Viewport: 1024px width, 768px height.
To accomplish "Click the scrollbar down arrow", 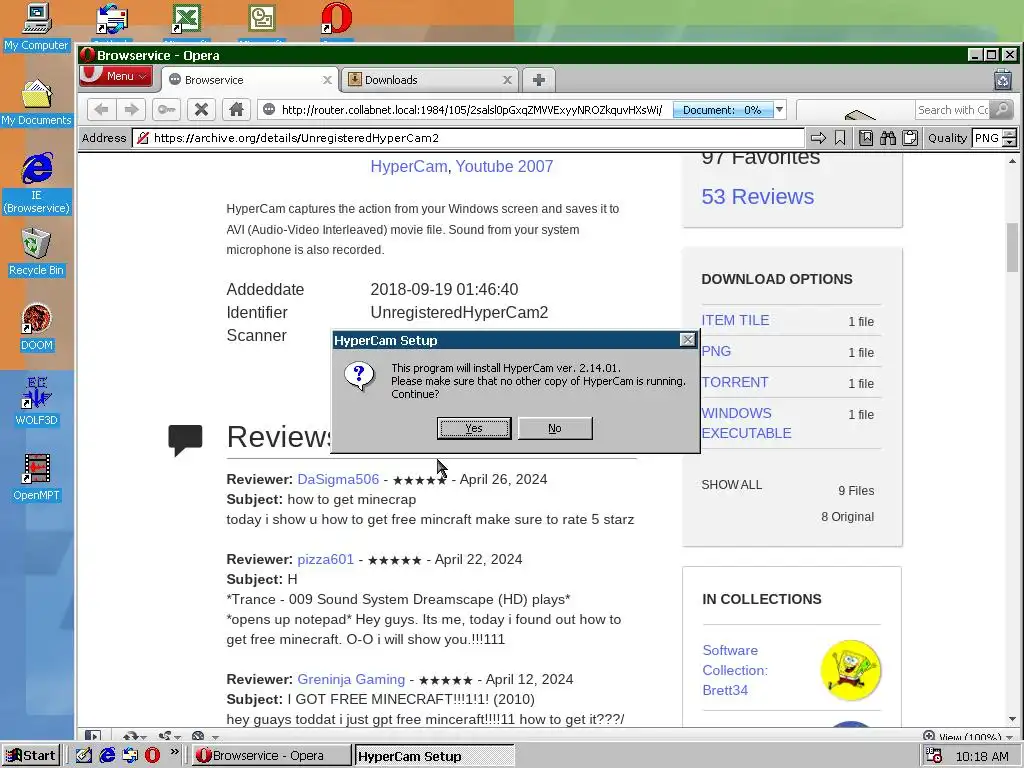I will pyautogui.click(x=1012, y=719).
